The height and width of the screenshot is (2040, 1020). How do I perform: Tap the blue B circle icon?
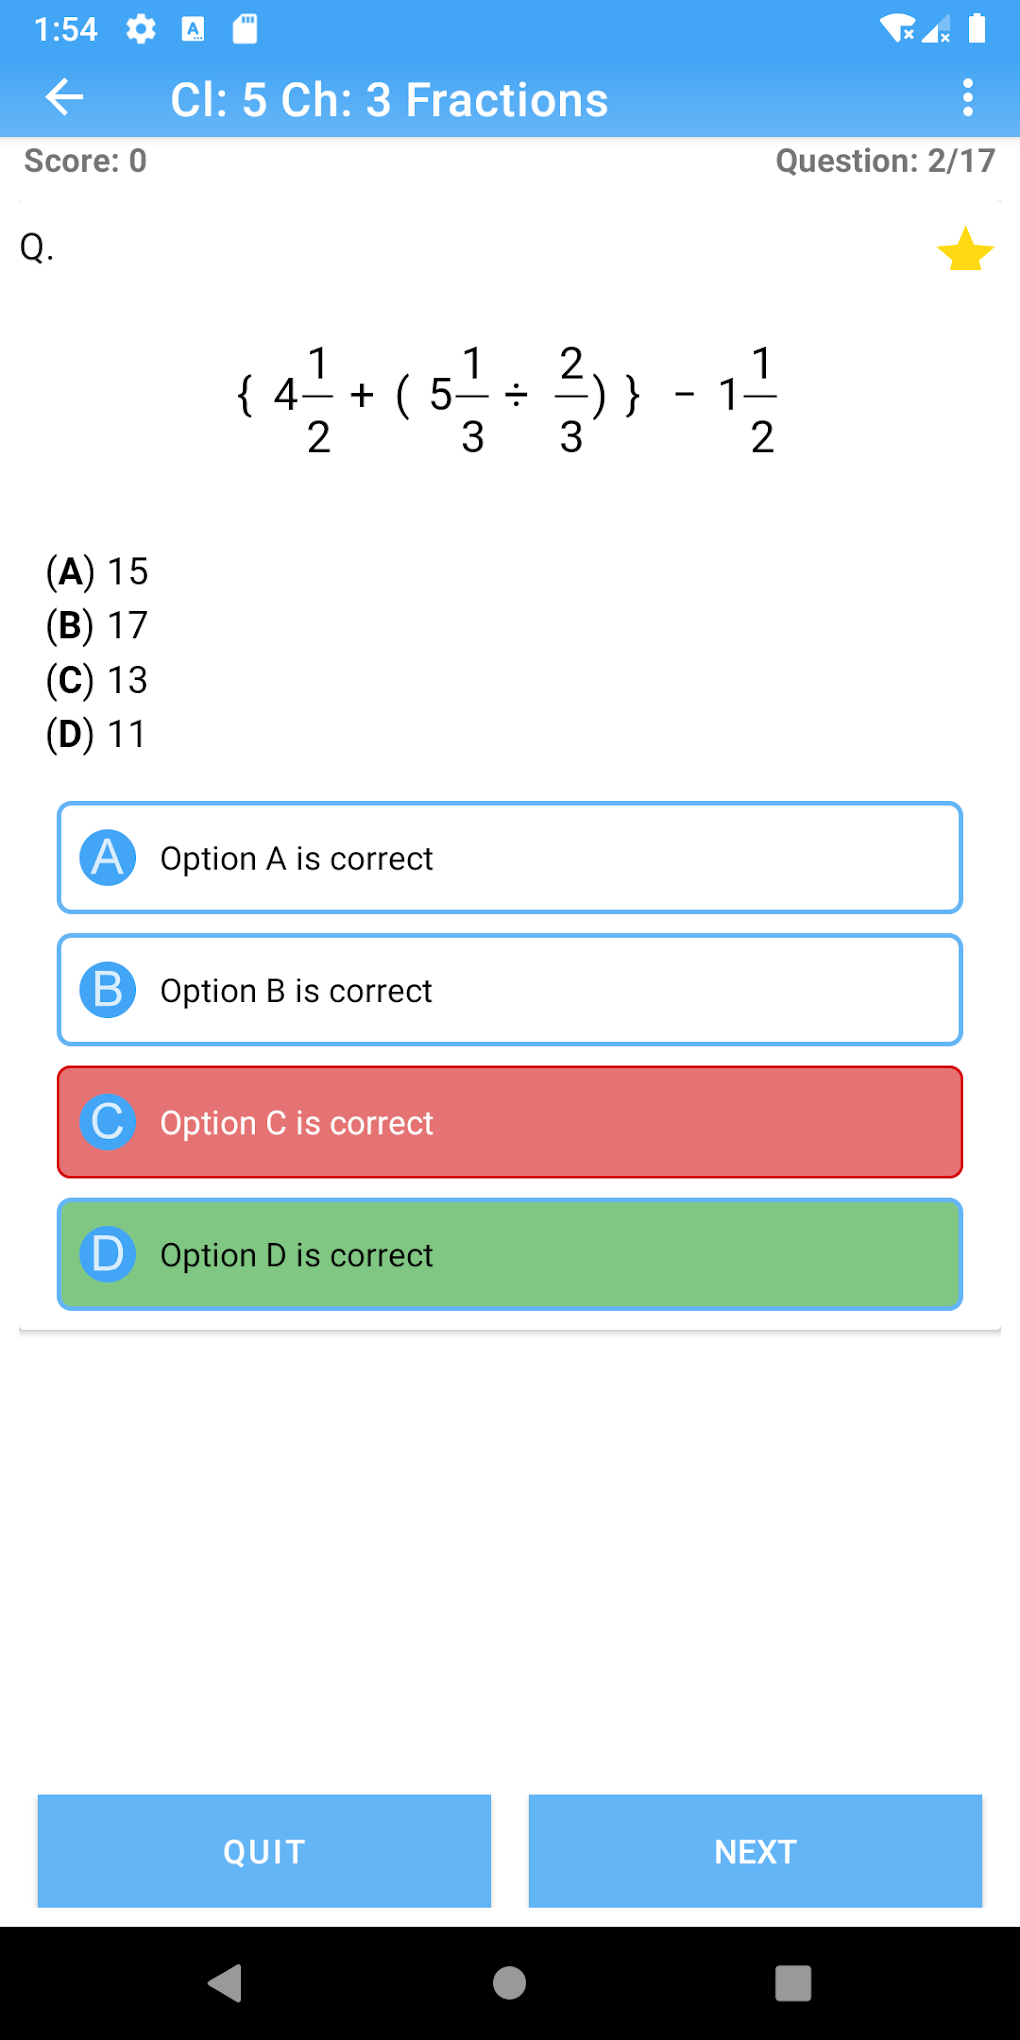pyautogui.click(x=108, y=990)
